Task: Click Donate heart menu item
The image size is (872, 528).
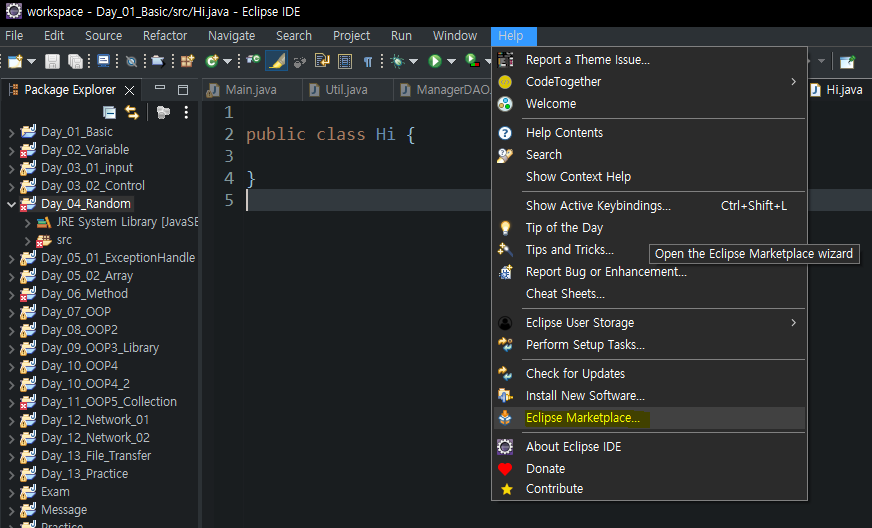Action: [649, 468]
